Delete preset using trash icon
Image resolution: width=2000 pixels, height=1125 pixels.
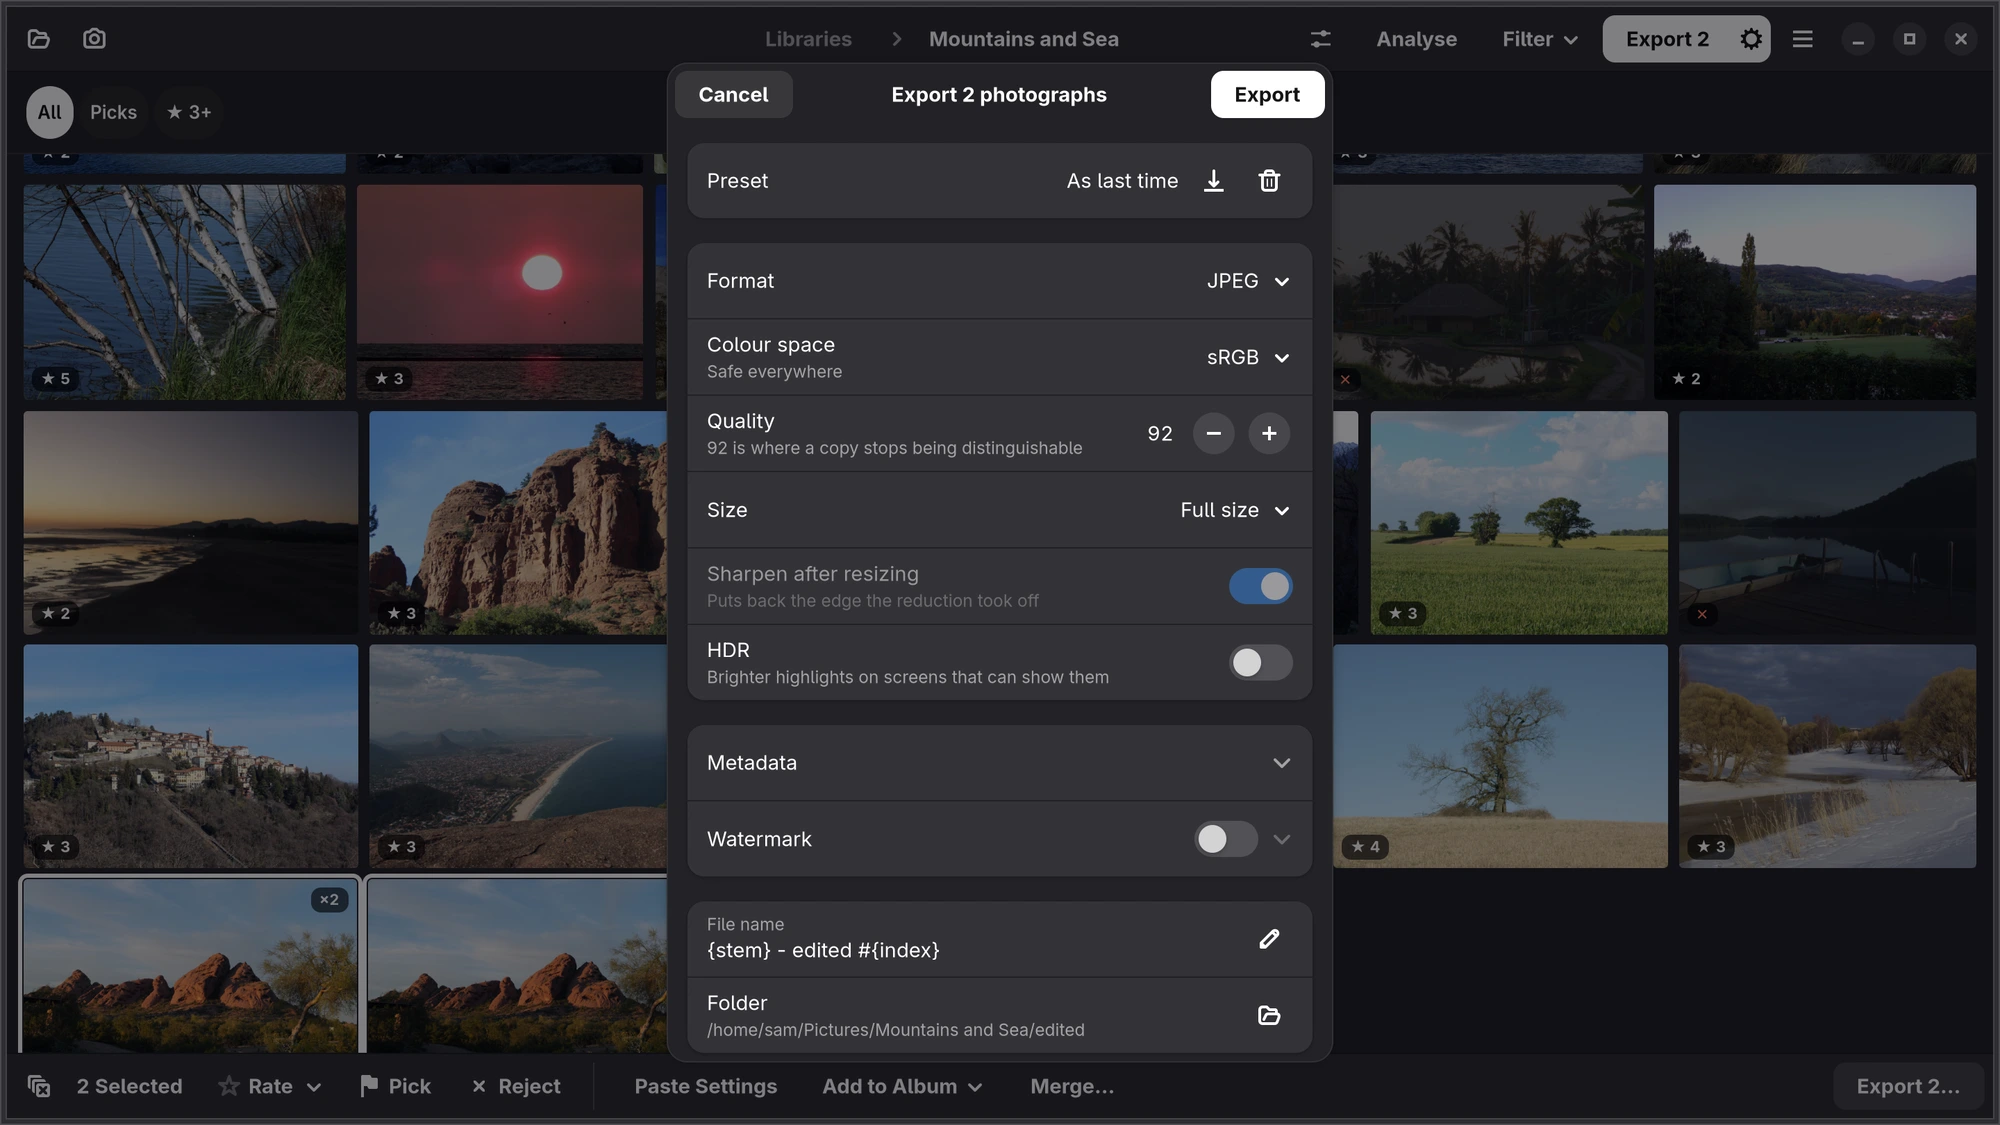pos(1269,181)
